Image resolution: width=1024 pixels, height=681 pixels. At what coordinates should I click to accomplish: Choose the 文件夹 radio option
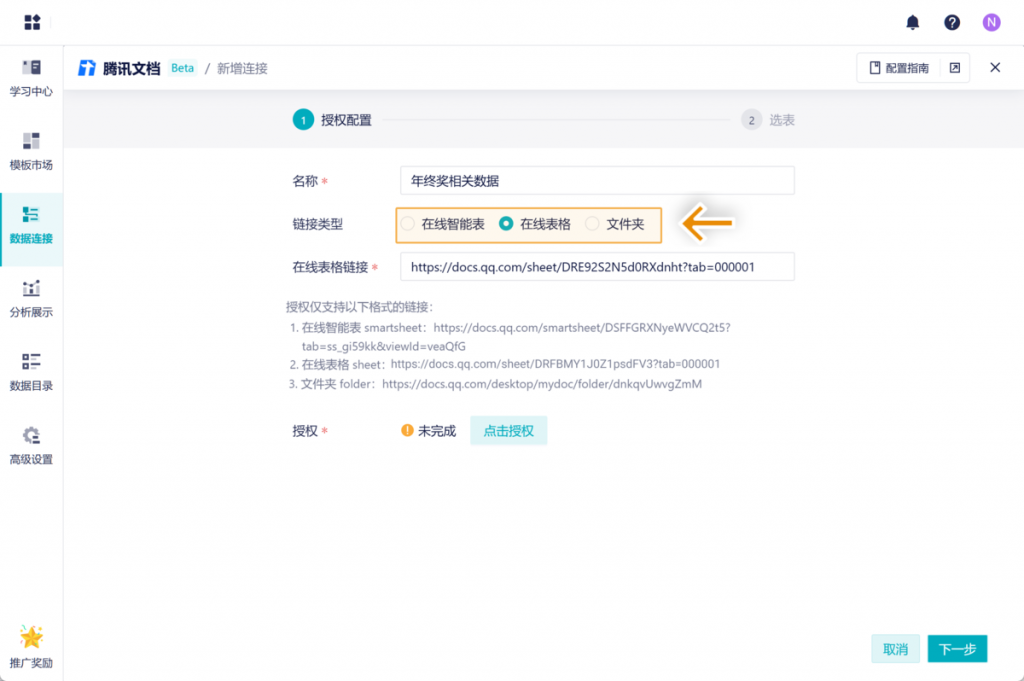tap(593, 224)
